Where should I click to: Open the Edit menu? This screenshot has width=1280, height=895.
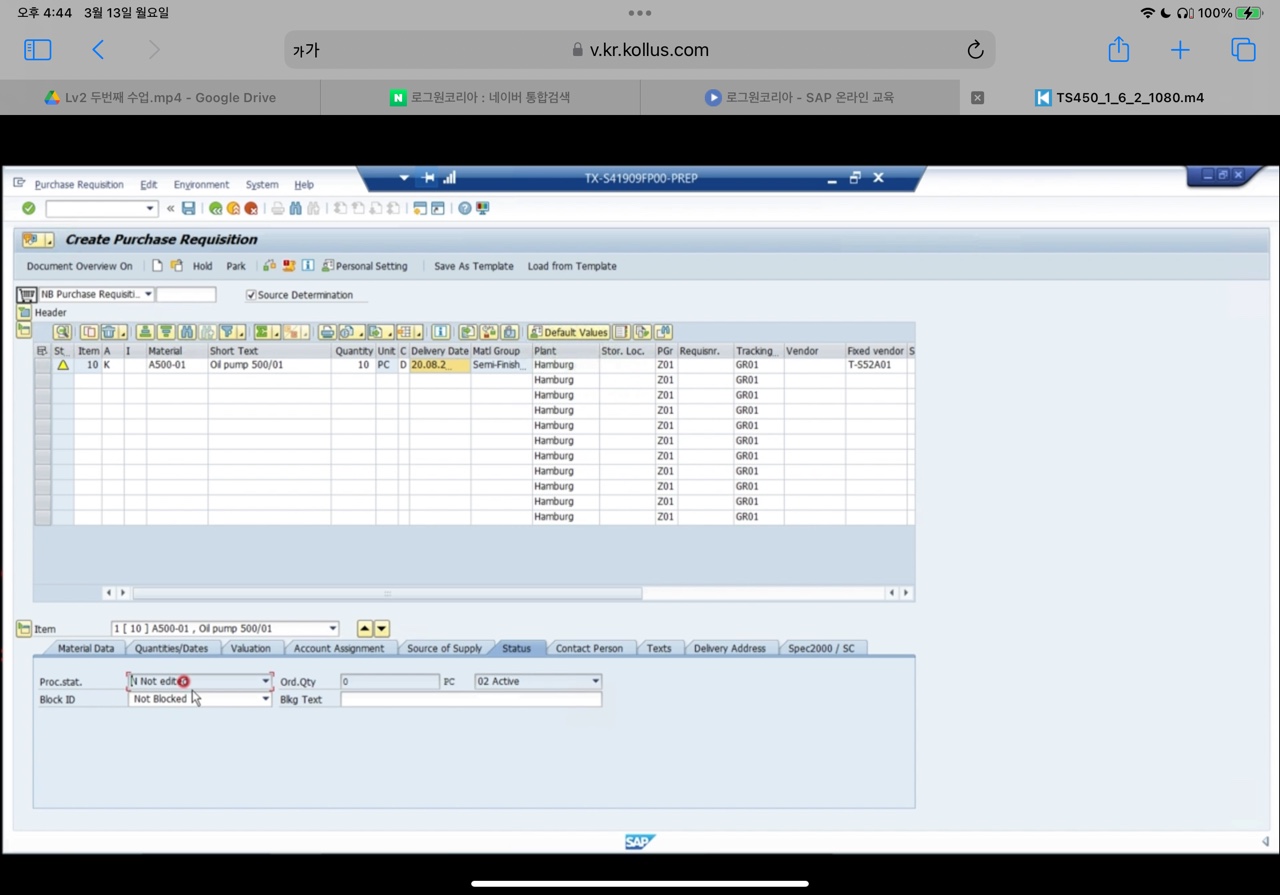click(149, 185)
